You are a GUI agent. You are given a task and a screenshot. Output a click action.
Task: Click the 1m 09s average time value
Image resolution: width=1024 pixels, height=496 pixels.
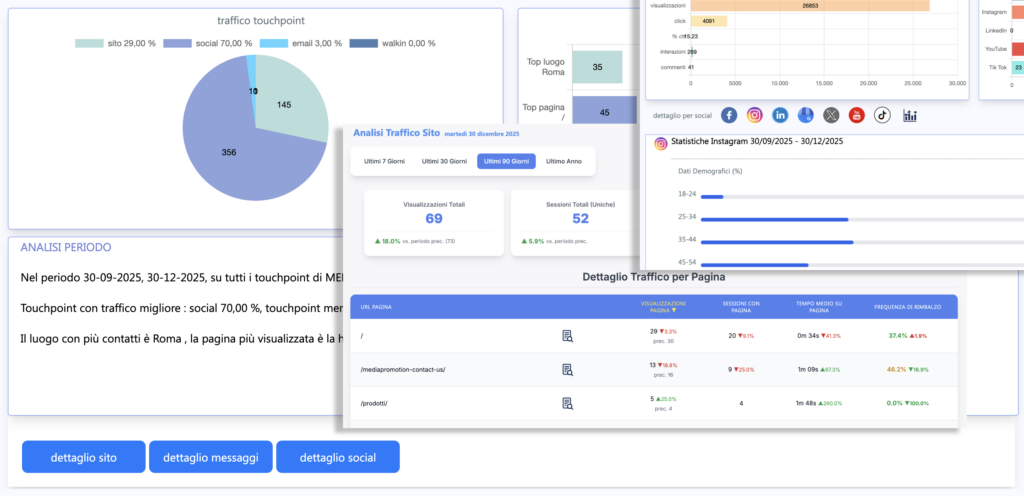[x=808, y=369]
